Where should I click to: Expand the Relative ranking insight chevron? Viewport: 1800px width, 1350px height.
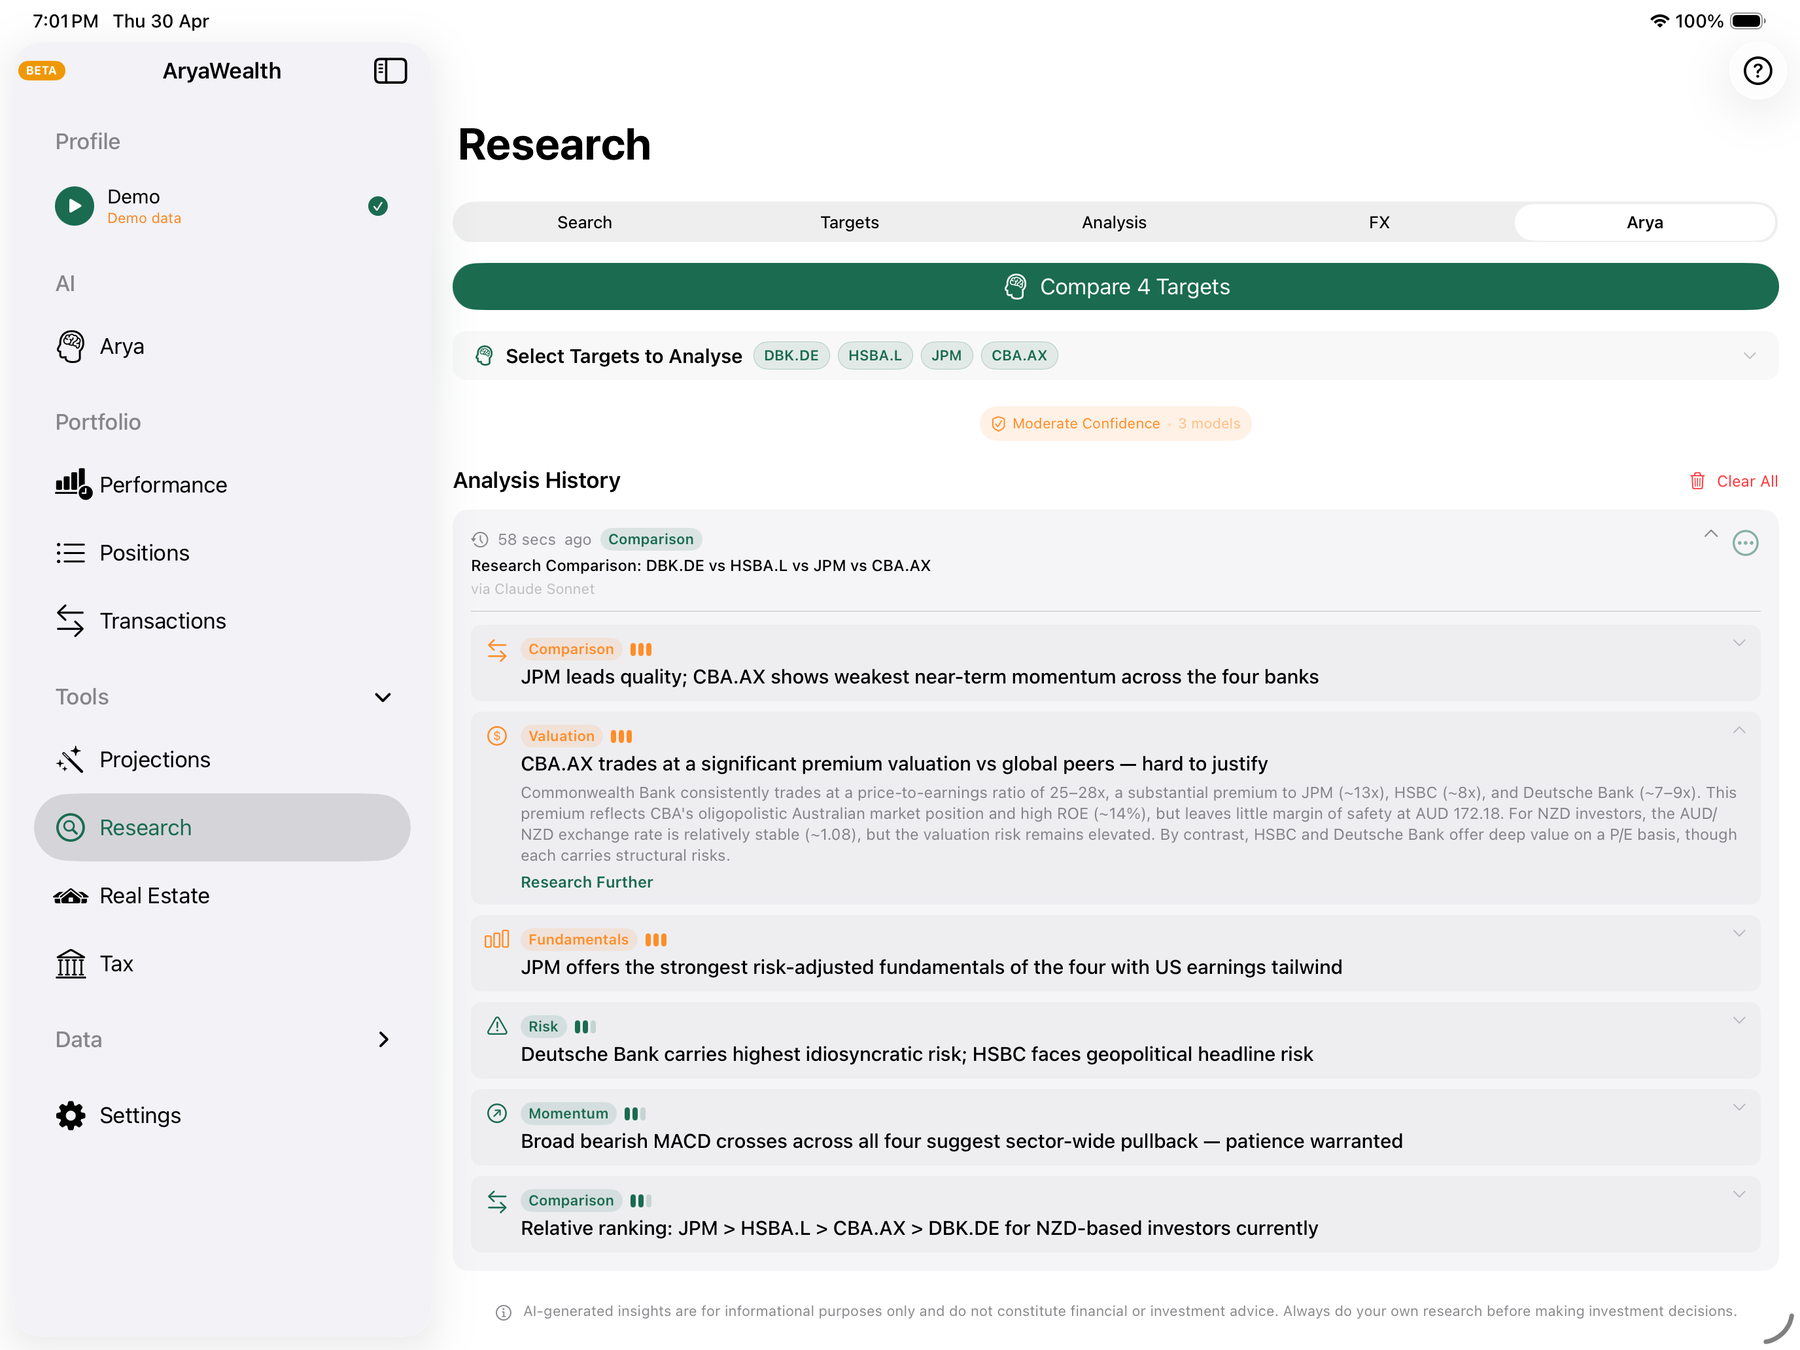[x=1739, y=1194]
